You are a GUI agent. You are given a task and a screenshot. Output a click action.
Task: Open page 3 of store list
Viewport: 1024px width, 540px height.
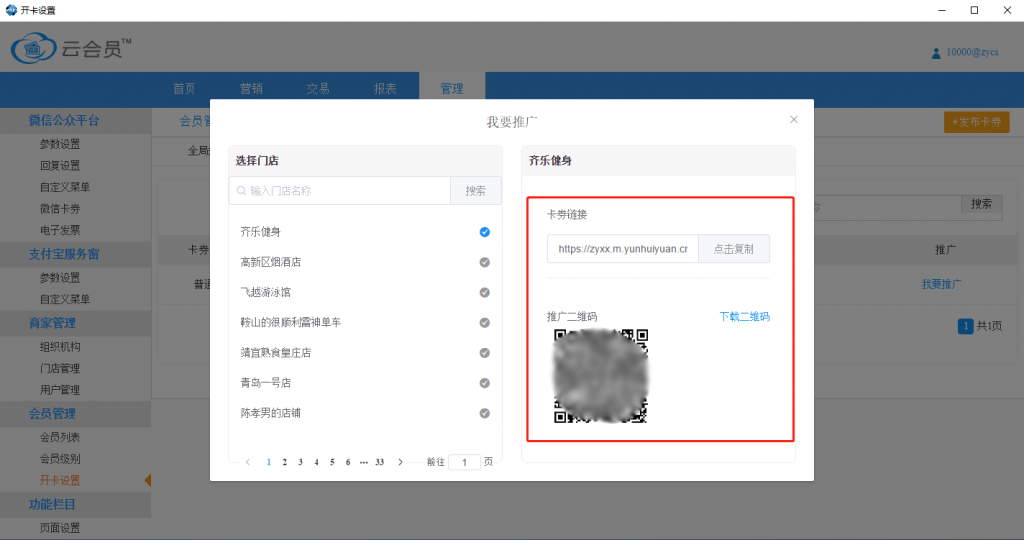click(300, 462)
